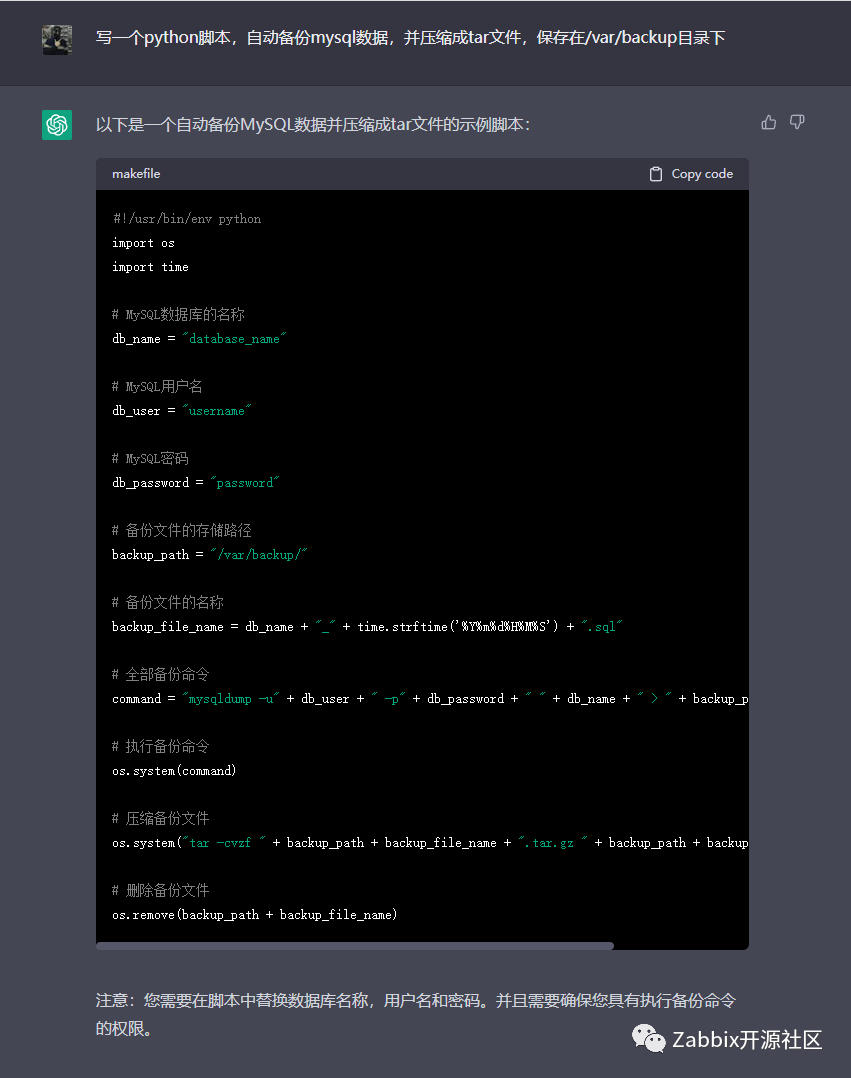Viewport: 851px width, 1078px height.
Task: Click the thumbs down feedback icon
Action: (x=797, y=122)
